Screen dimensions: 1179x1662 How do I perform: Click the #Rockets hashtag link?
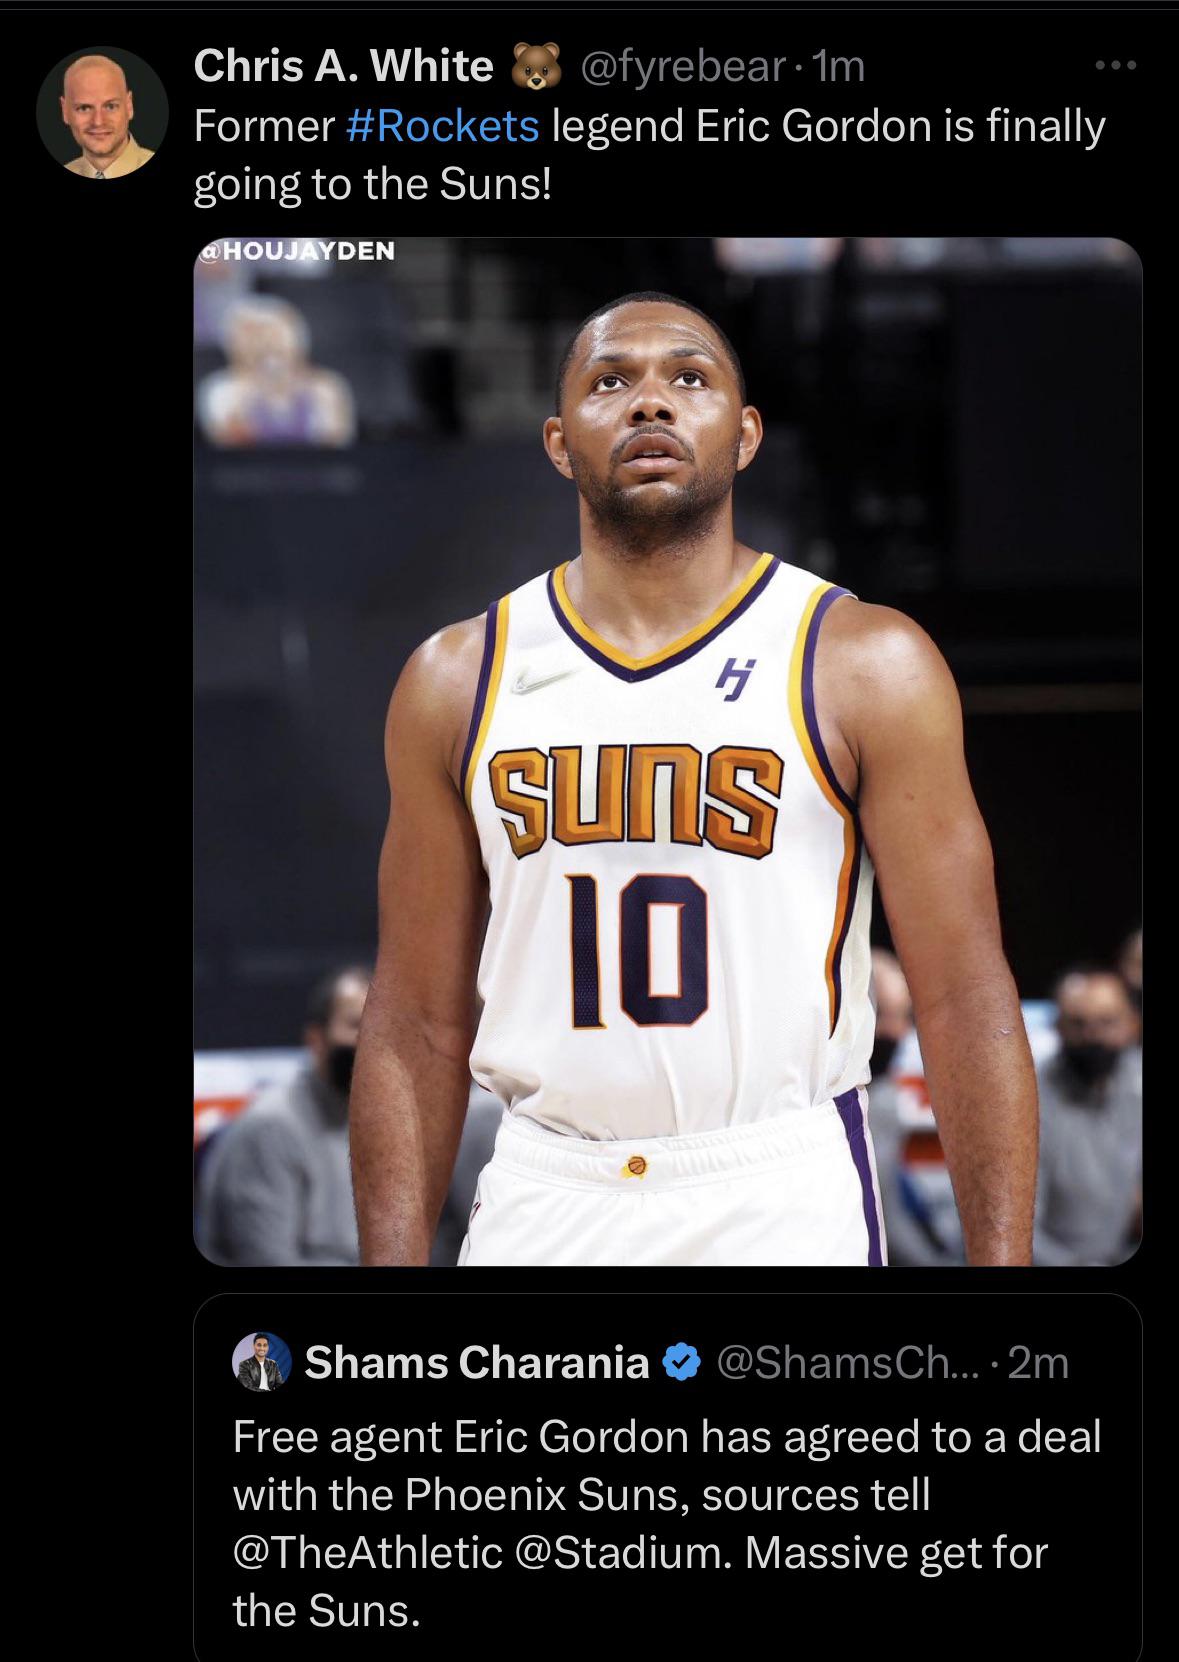pyautogui.click(x=442, y=126)
